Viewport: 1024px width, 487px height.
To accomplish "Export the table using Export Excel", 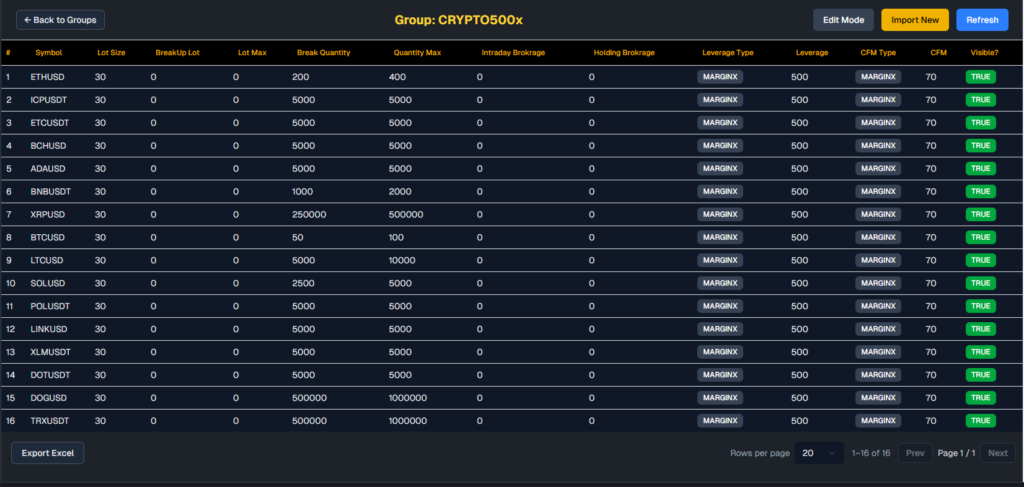I will pyautogui.click(x=48, y=453).
